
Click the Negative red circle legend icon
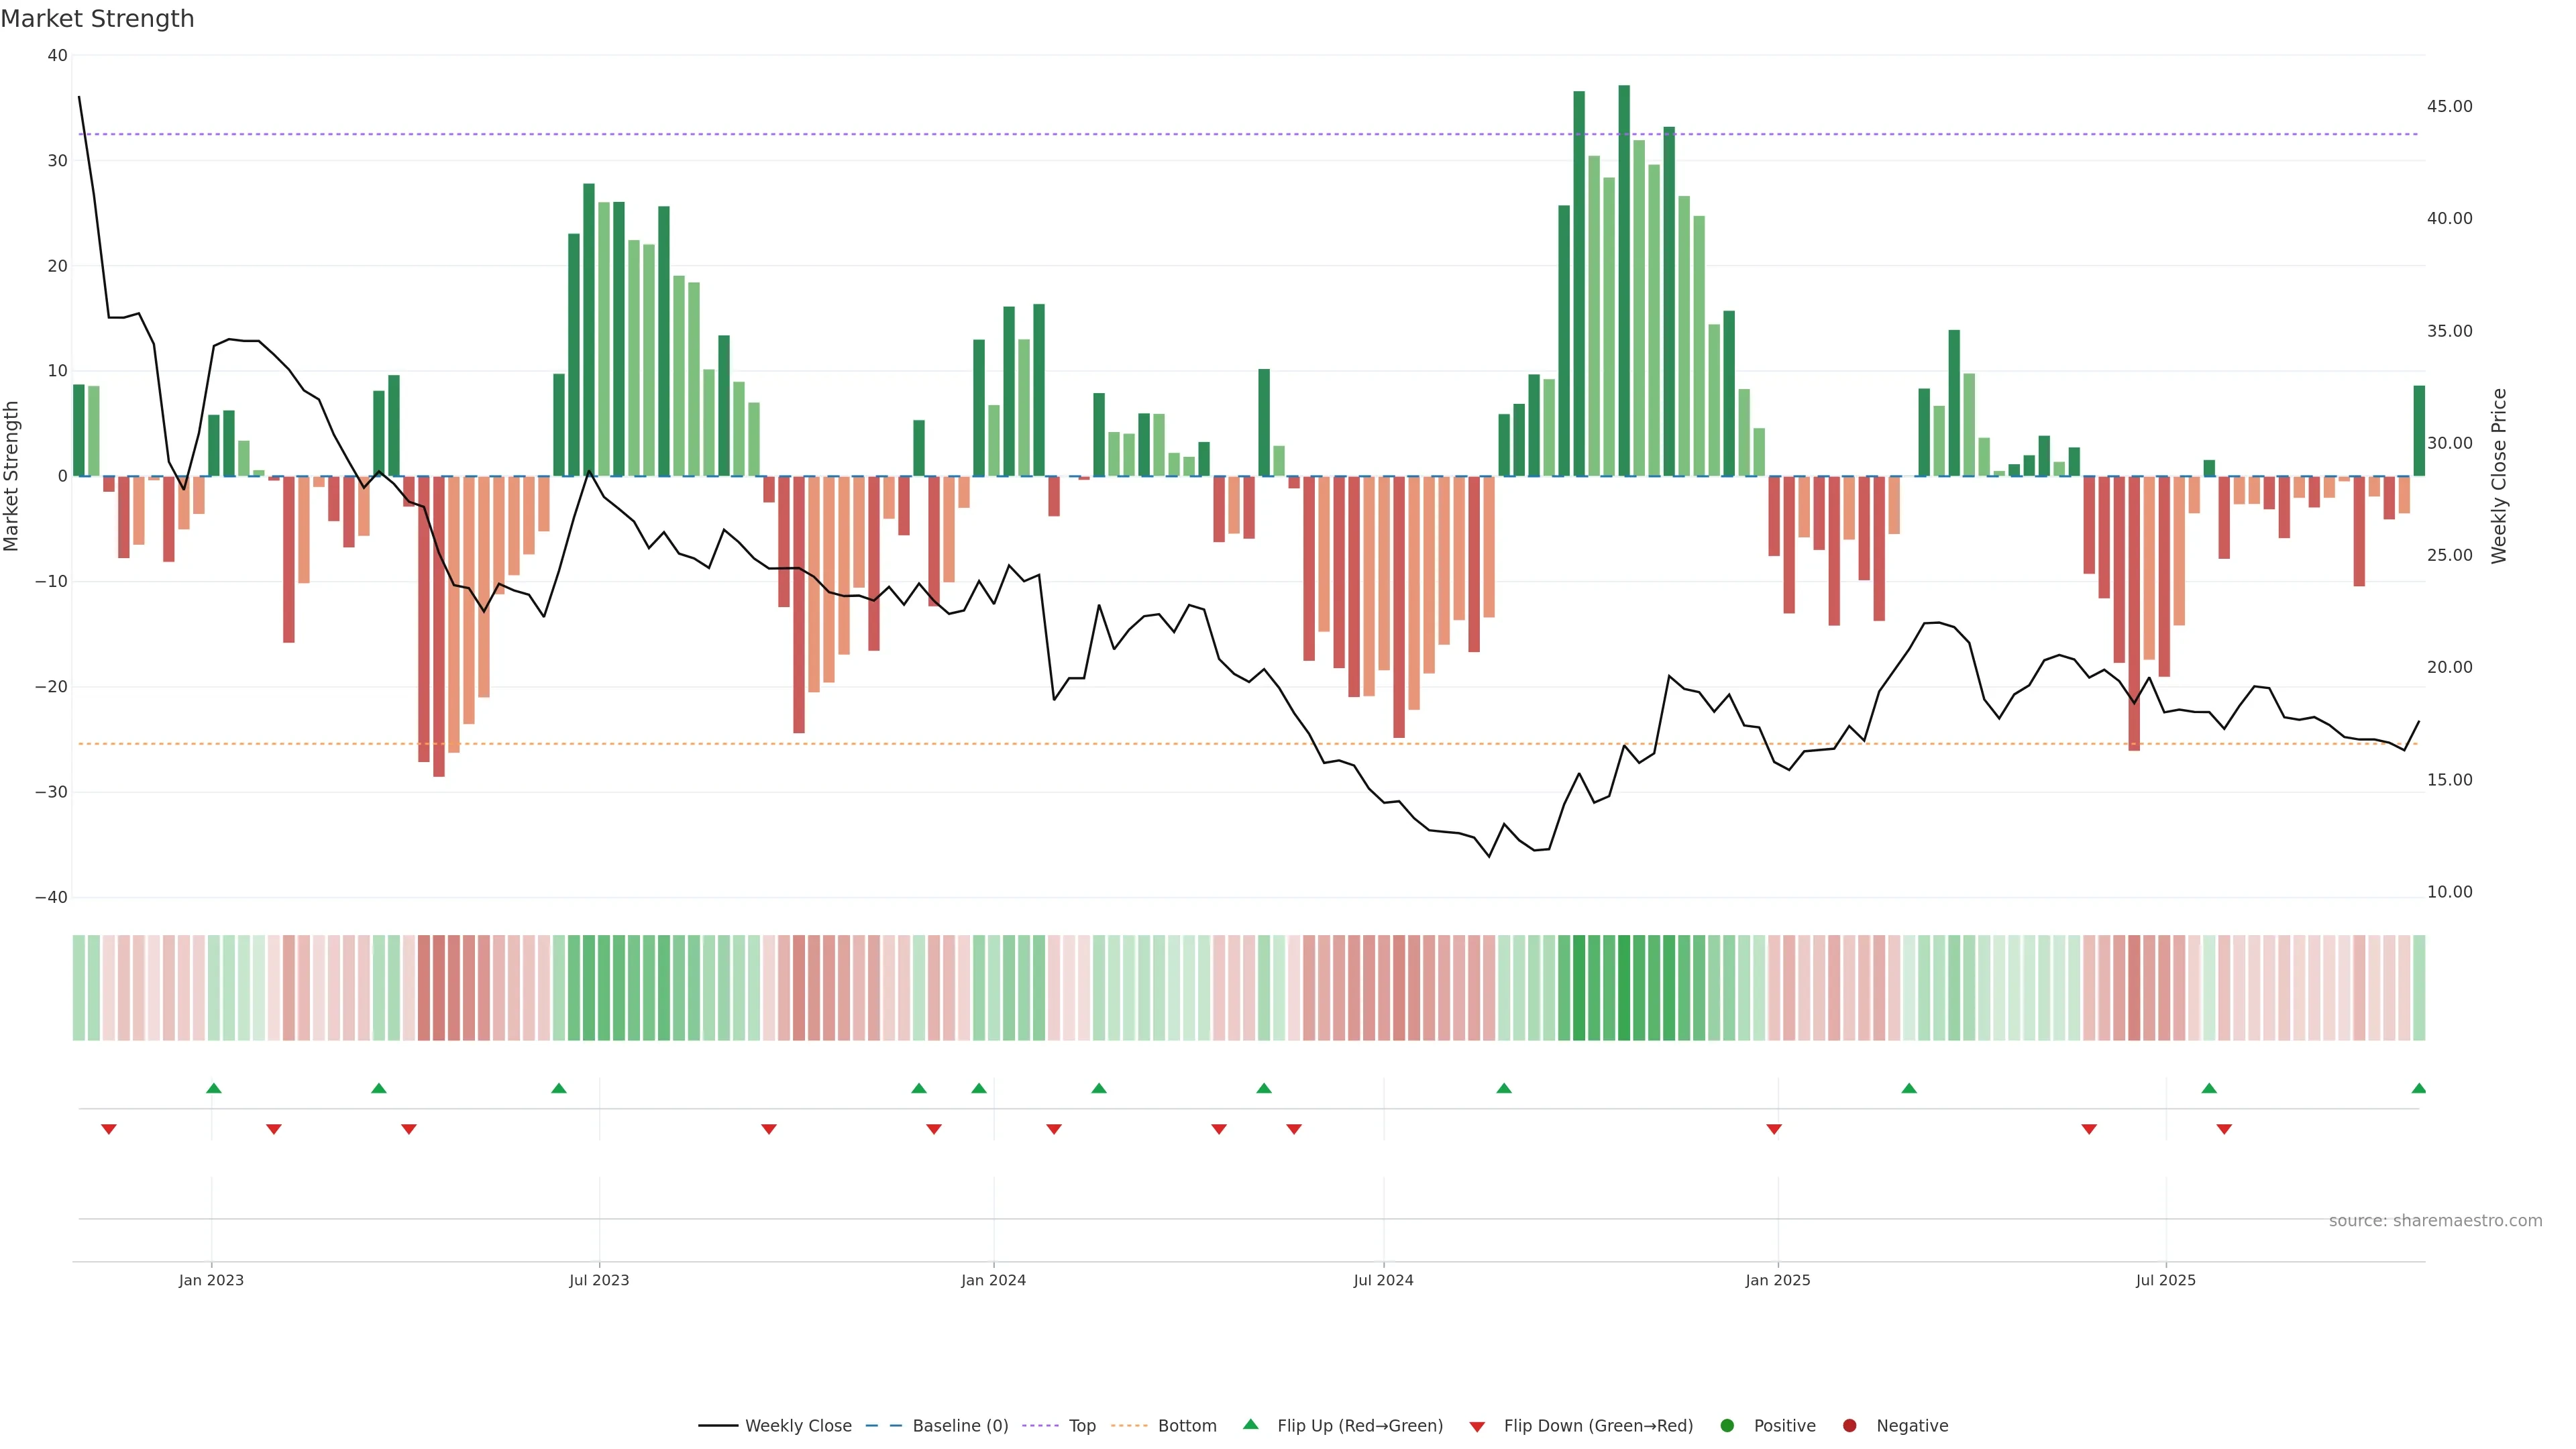[1849, 1425]
